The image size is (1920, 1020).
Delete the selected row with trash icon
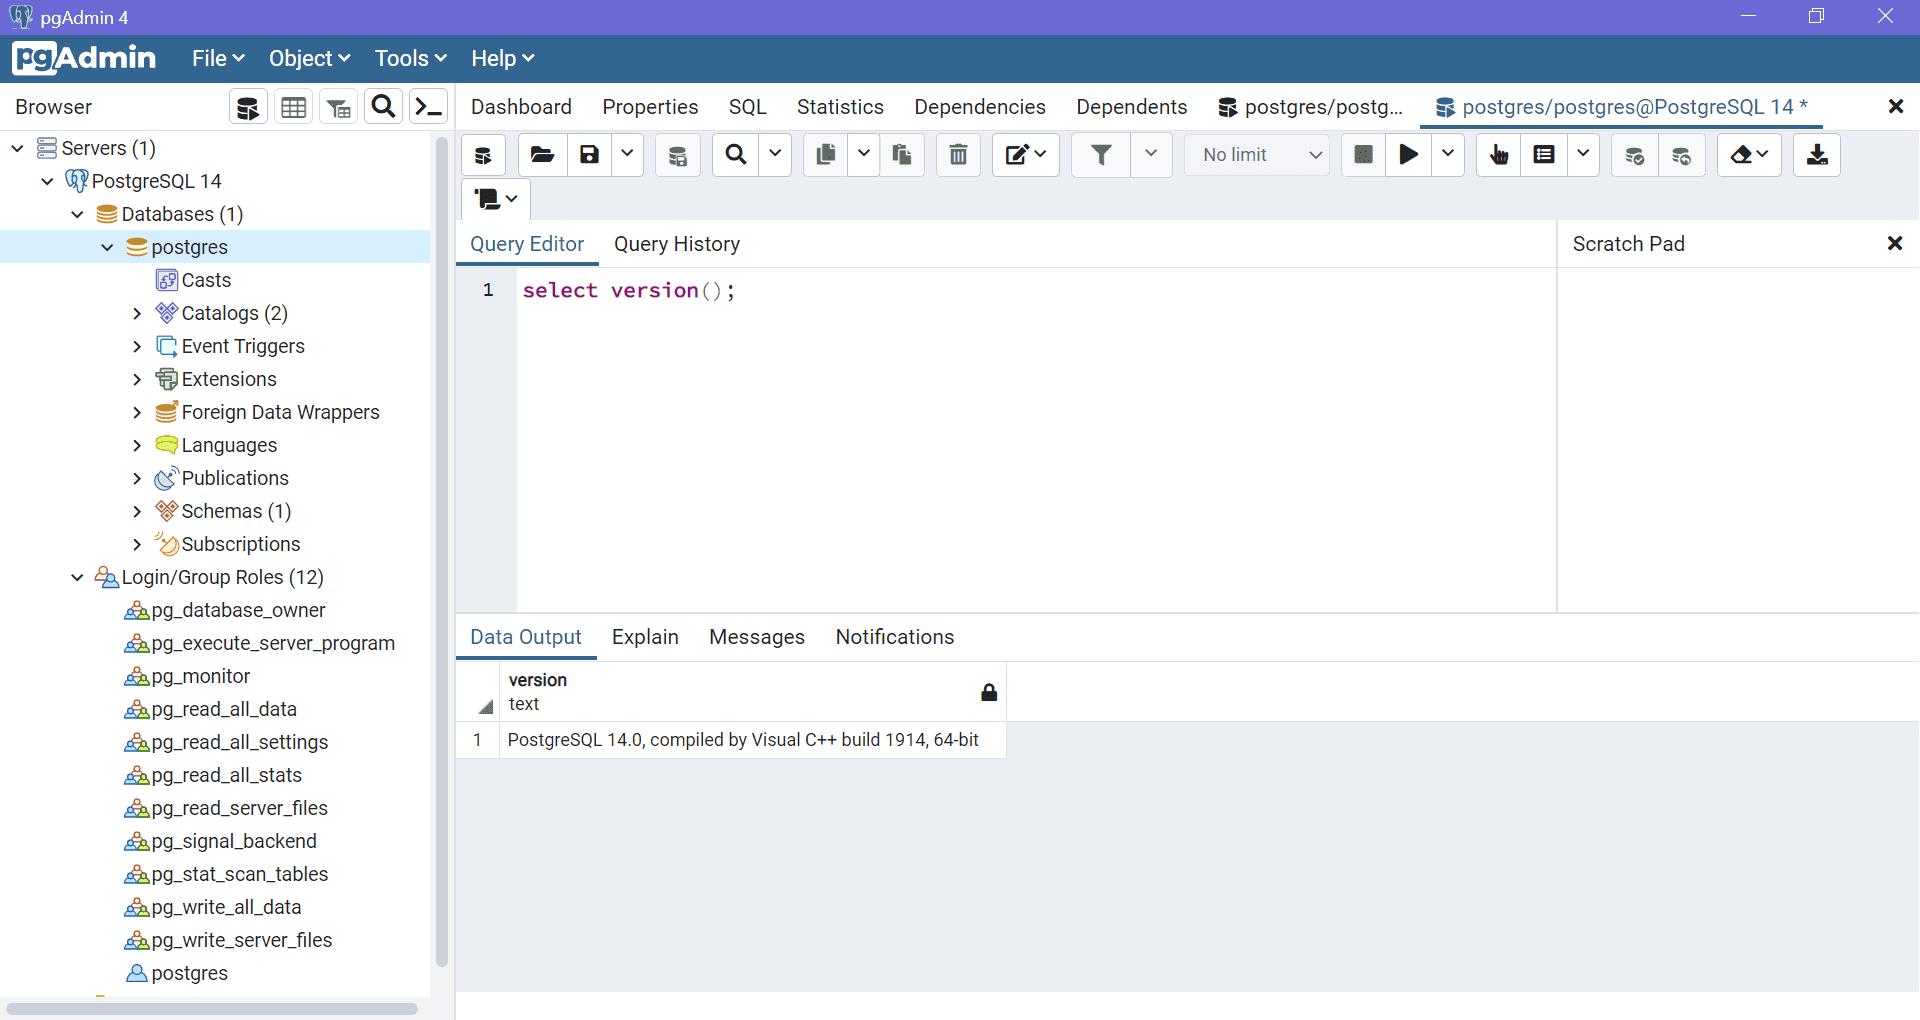click(957, 155)
